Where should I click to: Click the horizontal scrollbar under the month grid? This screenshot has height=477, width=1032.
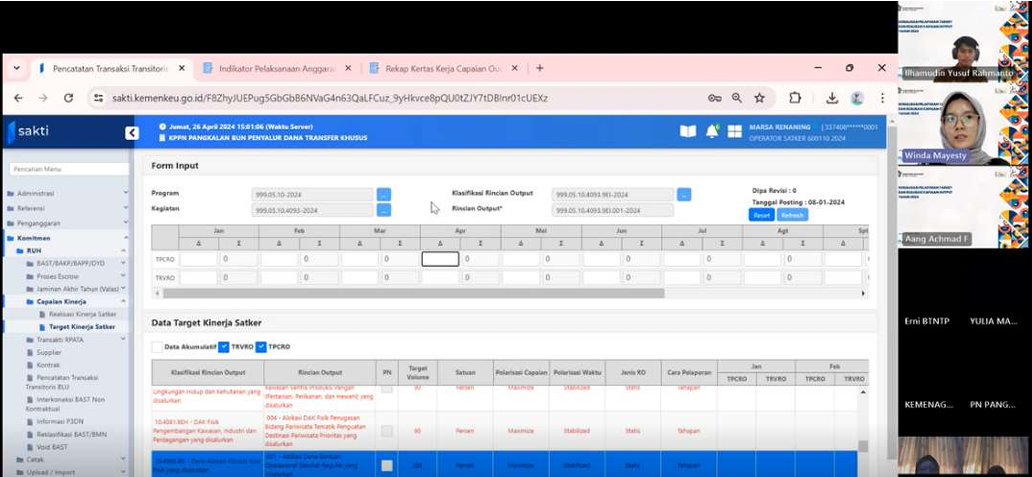[x=414, y=293]
